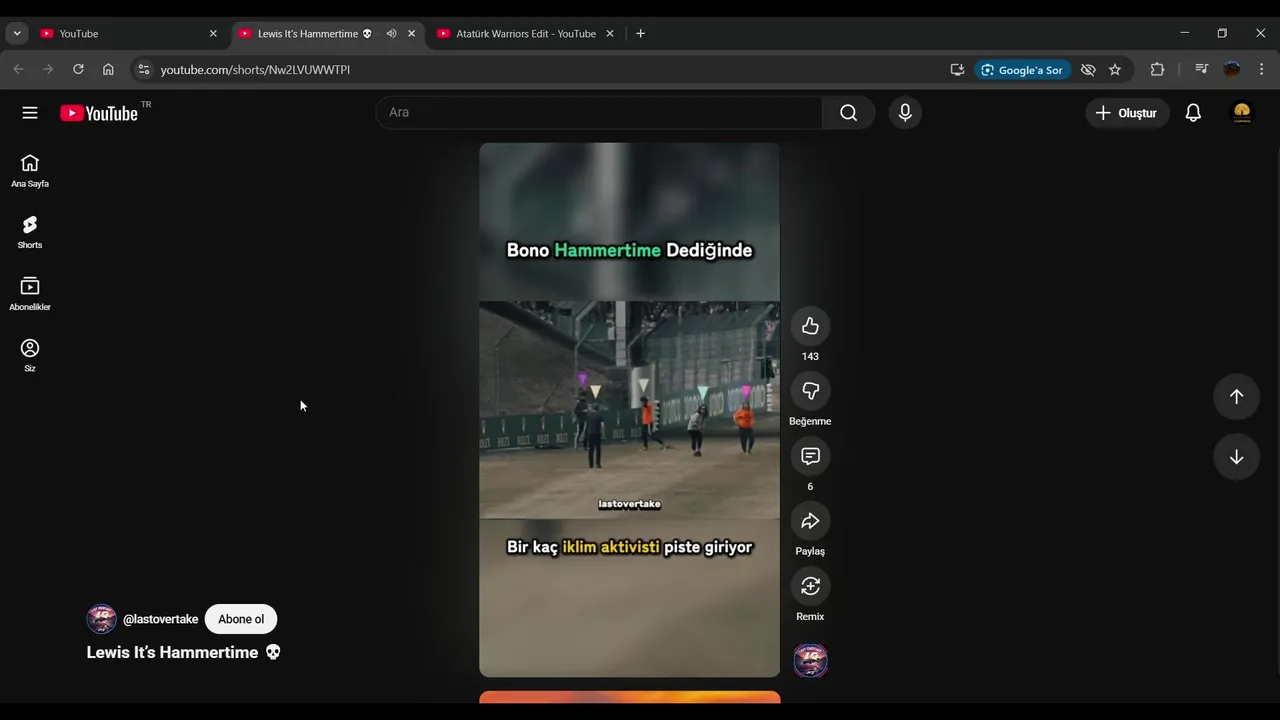The width and height of the screenshot is (1280, 720).
Task: Bookmark this page with star icon
Action: 1115,69
